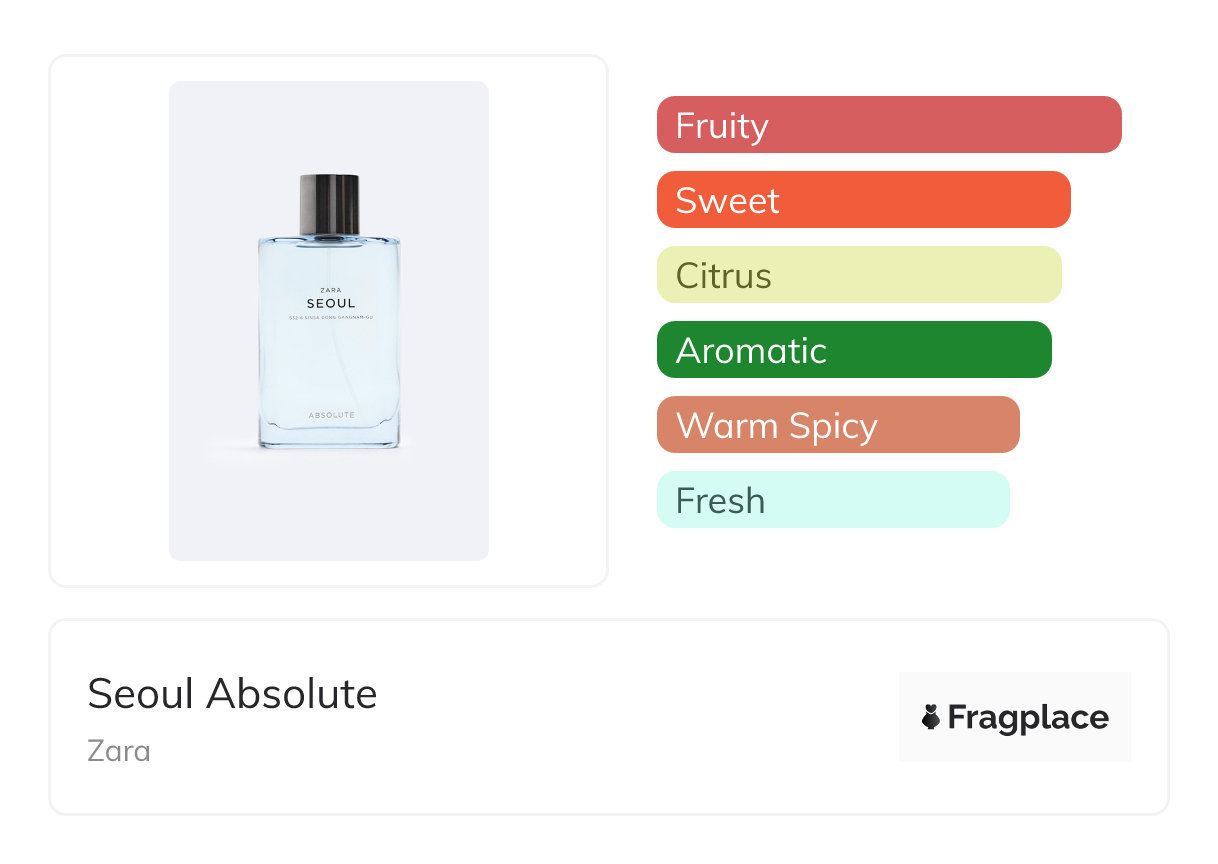Click the Zara brand name under the title
The height and width of the screenshot is (864, 1218).
coord(119,750)
